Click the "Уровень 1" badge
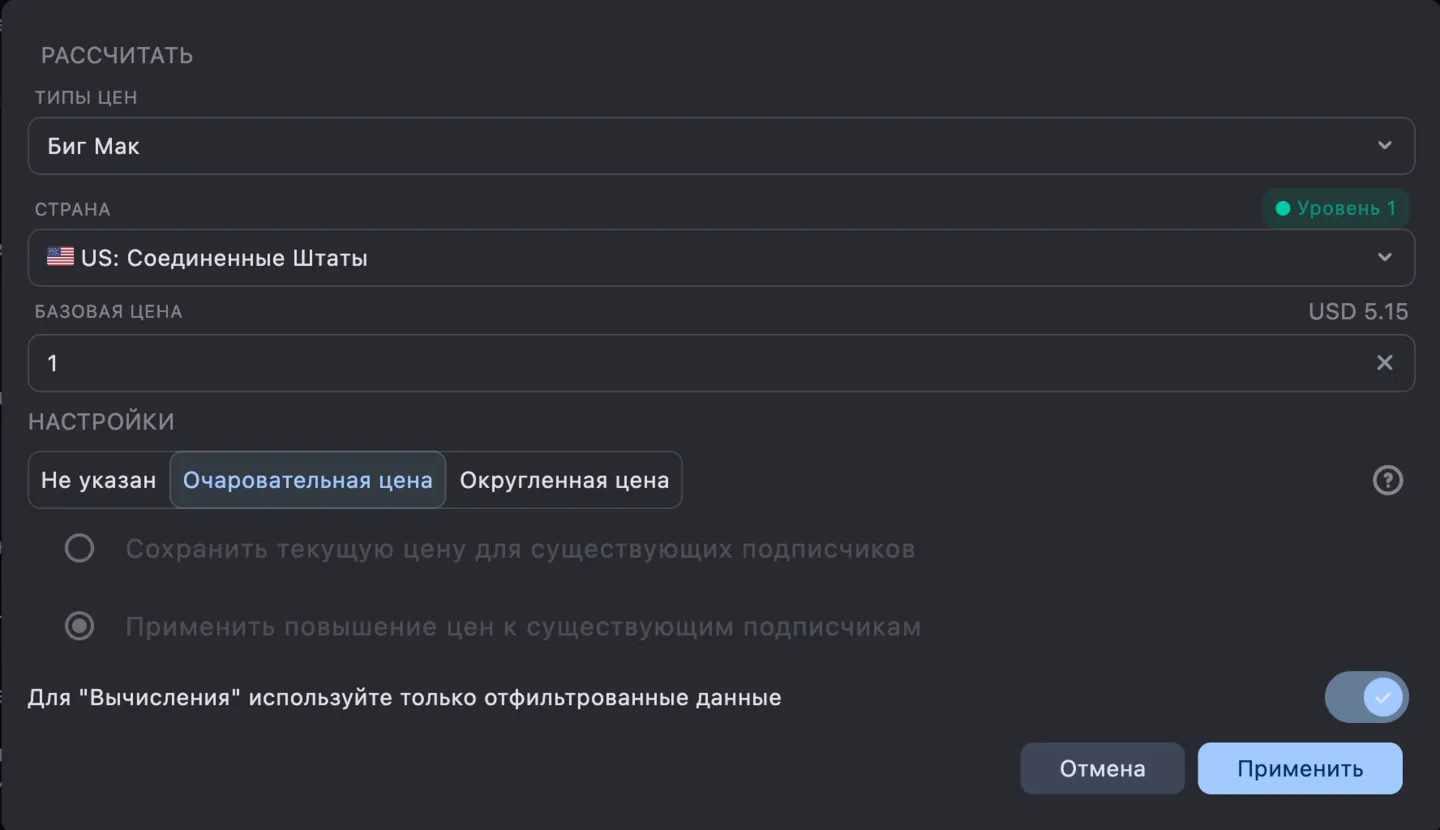 1336,208
